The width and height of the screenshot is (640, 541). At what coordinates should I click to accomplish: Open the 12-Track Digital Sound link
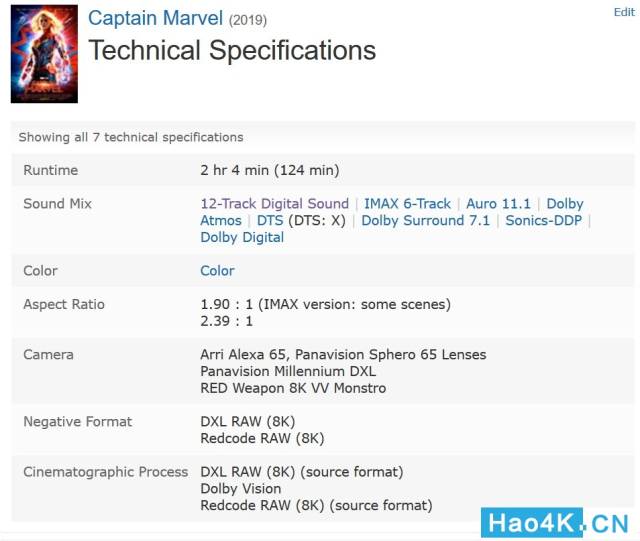[x=274, y=204]
